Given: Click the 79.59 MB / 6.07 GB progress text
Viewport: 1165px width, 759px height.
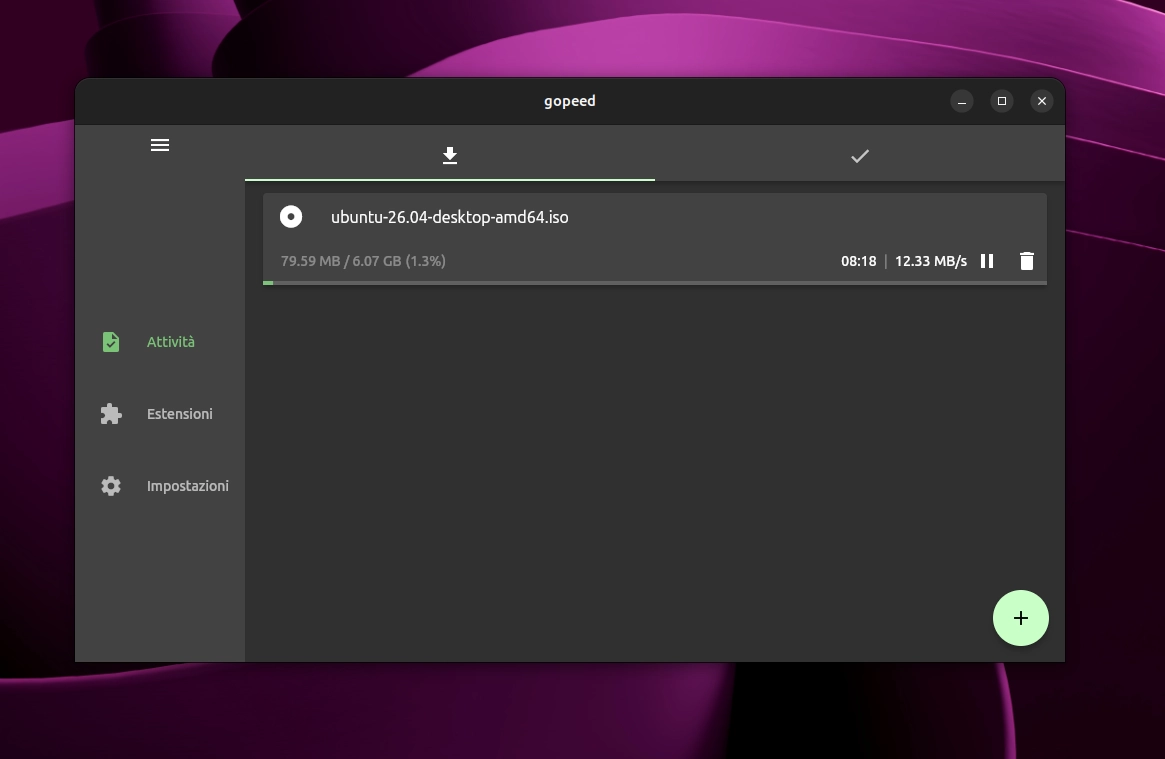Looking at the screenshot, I should [x=363, y=261].
